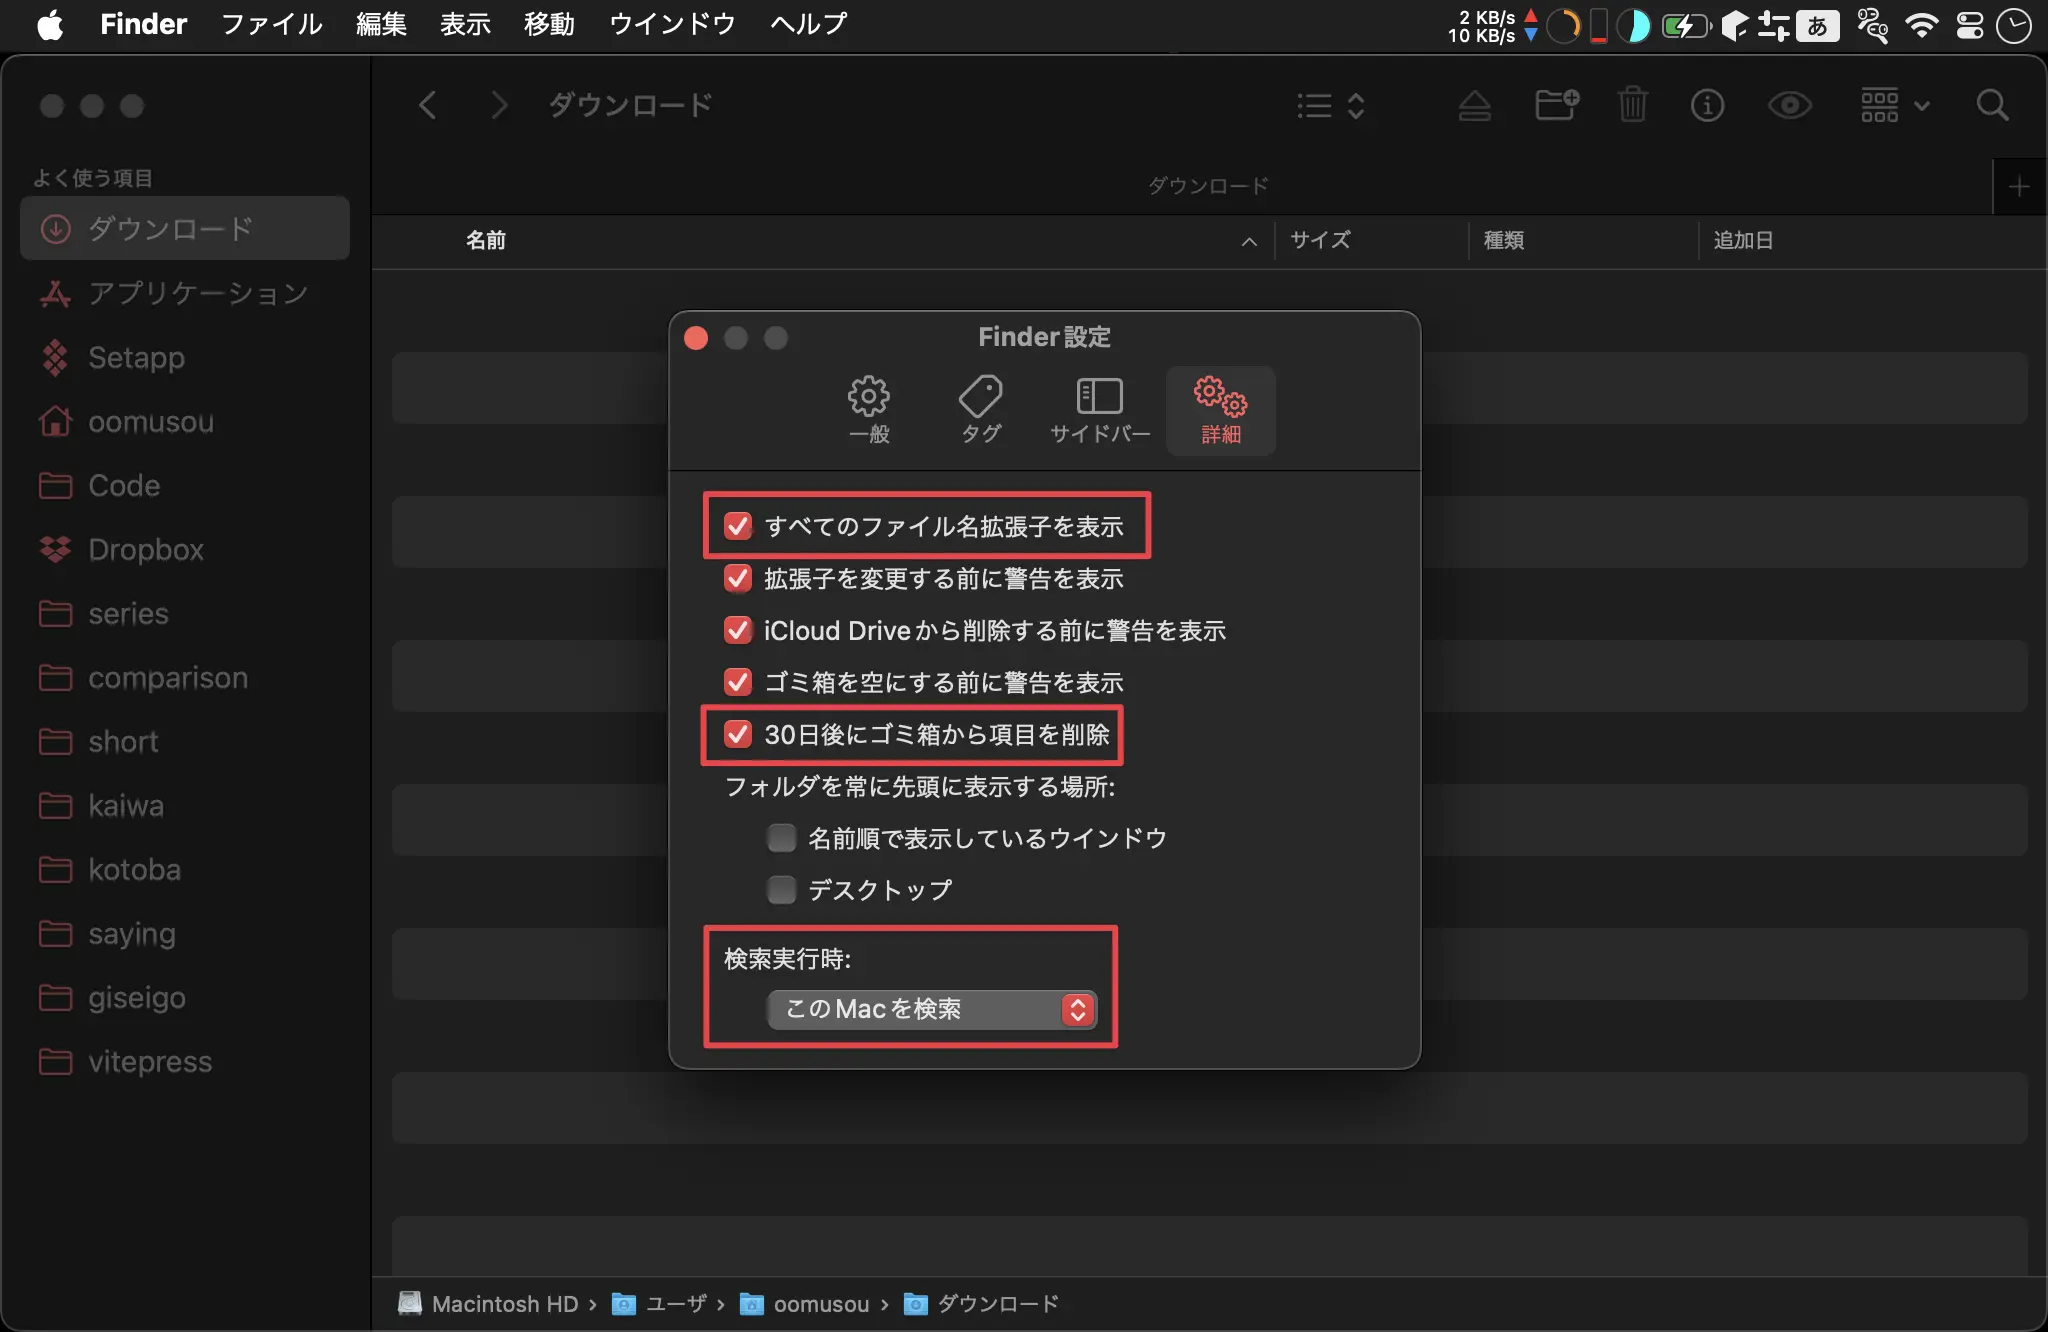Add a new tab with plus button
This screenshot has height=1332, width=2048.
(x=2019, y=187)
